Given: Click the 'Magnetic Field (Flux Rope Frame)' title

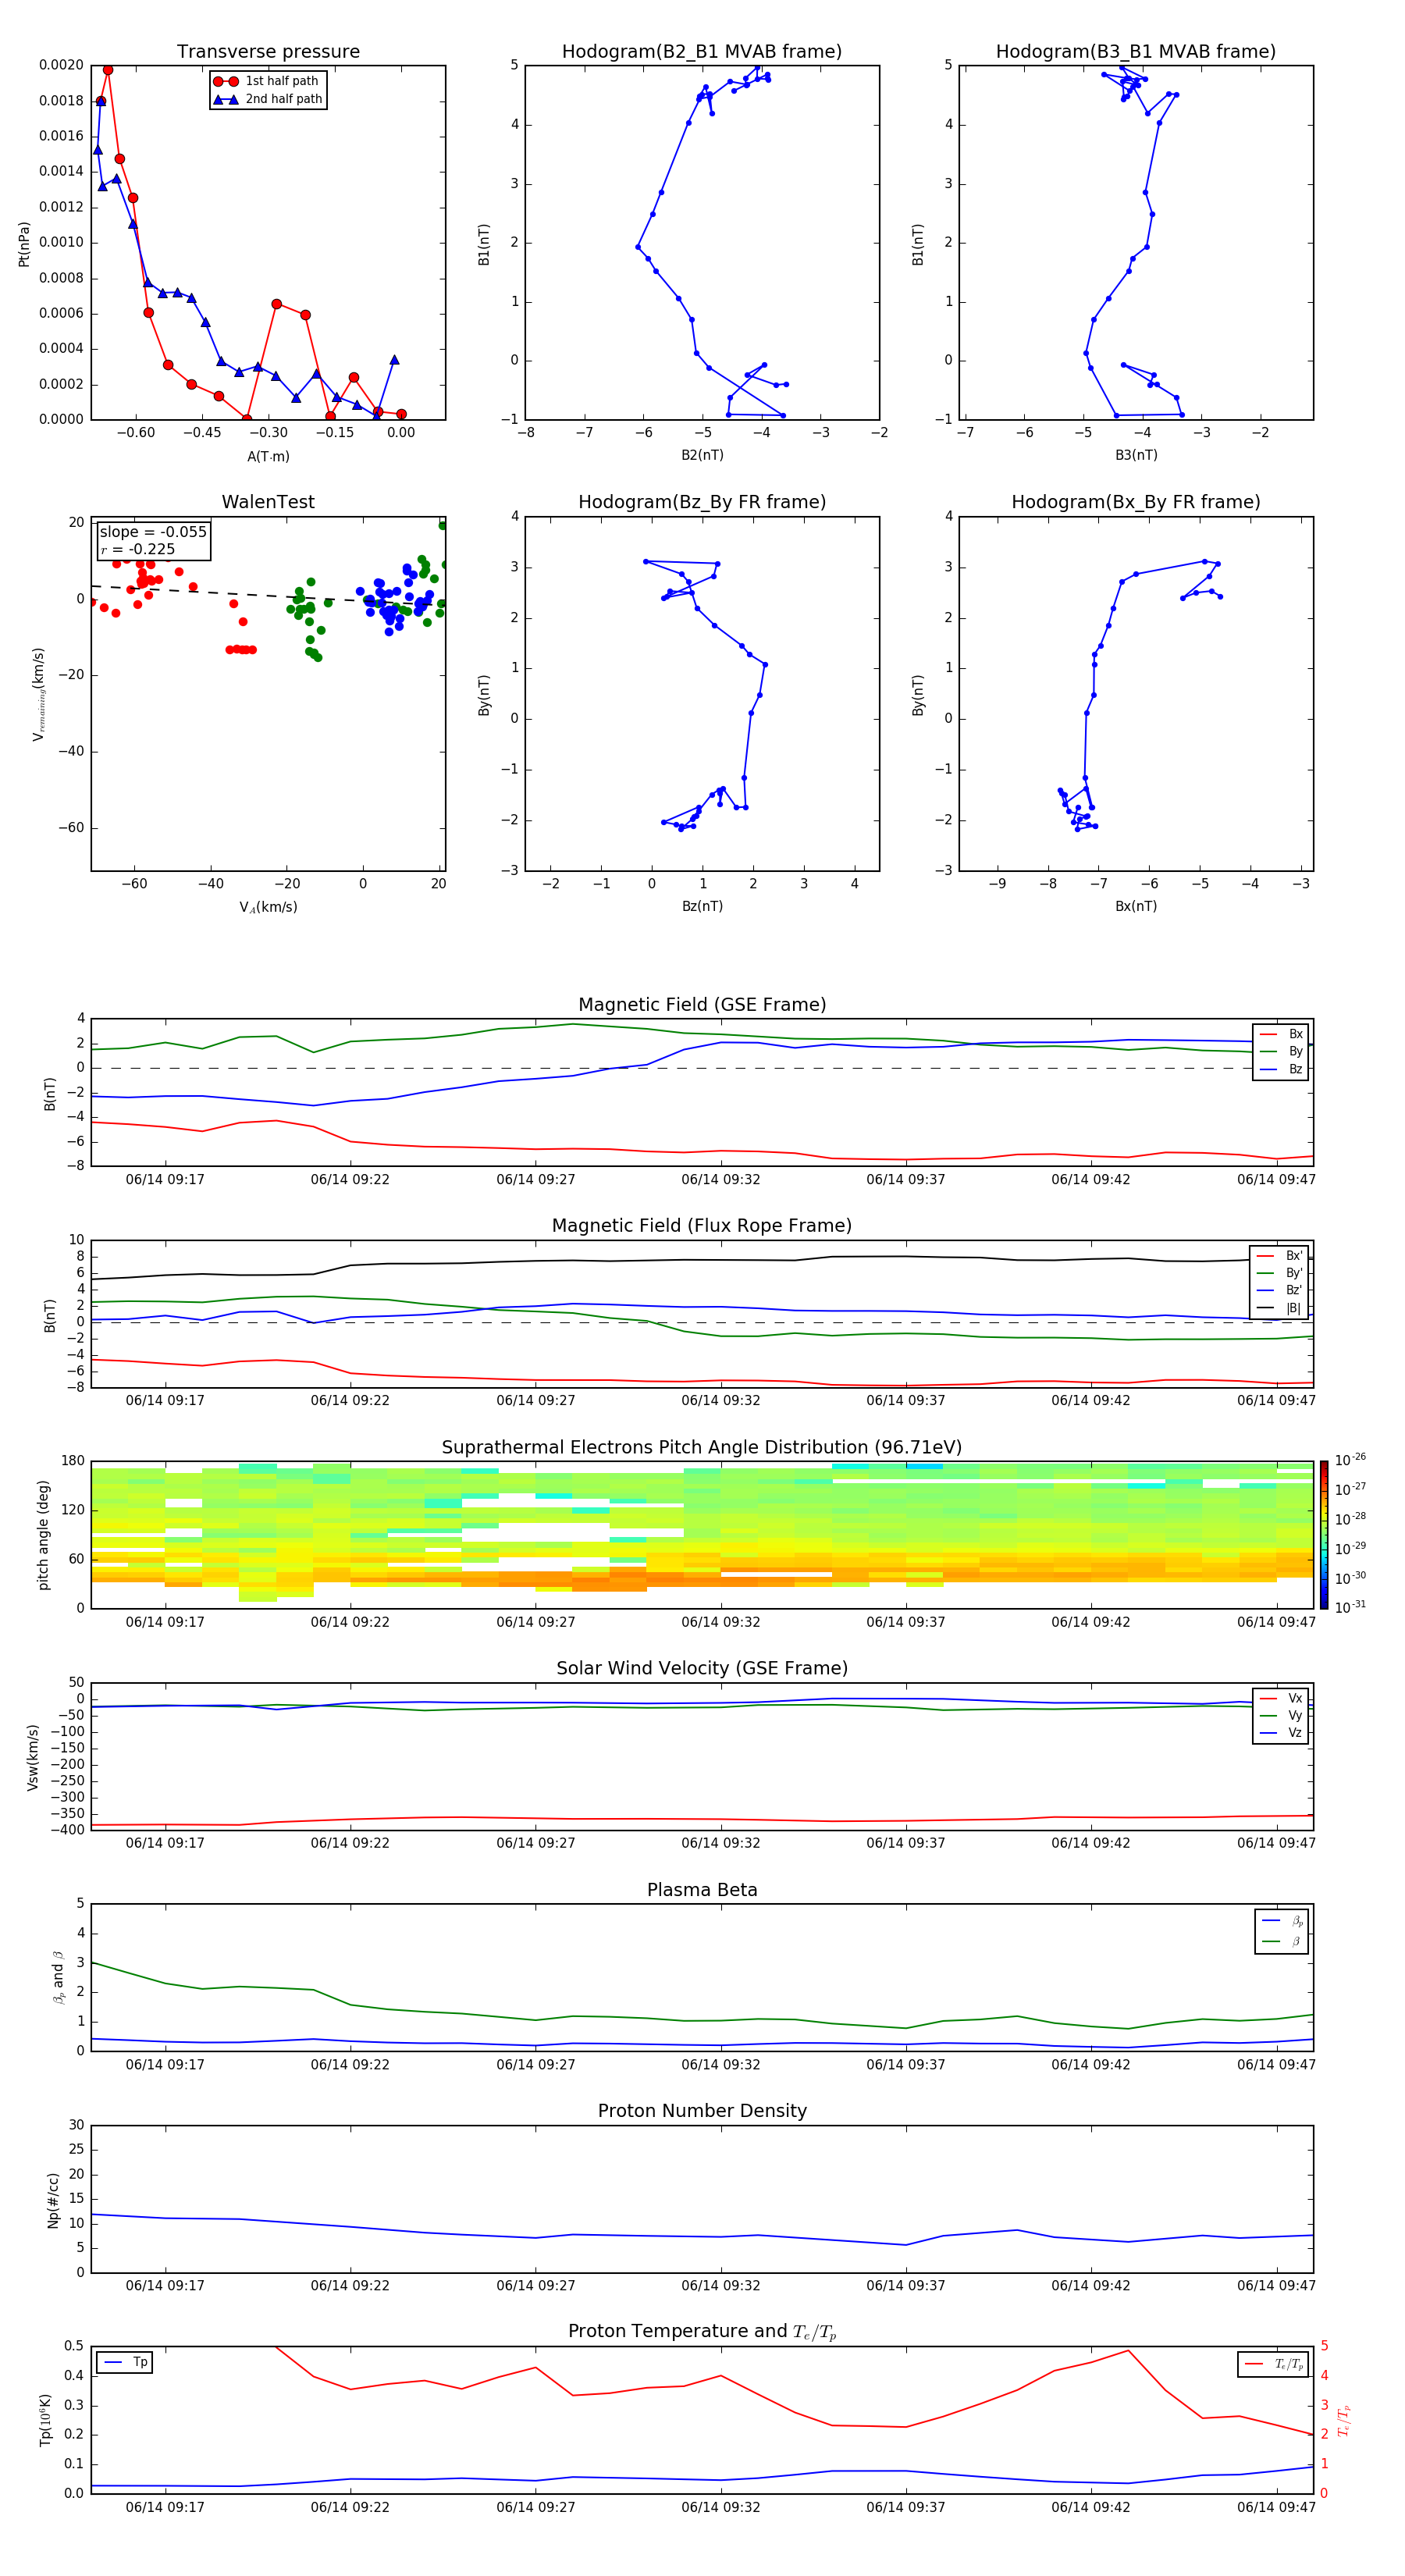Looking at the screenshot, I should tap(702, 1226).
